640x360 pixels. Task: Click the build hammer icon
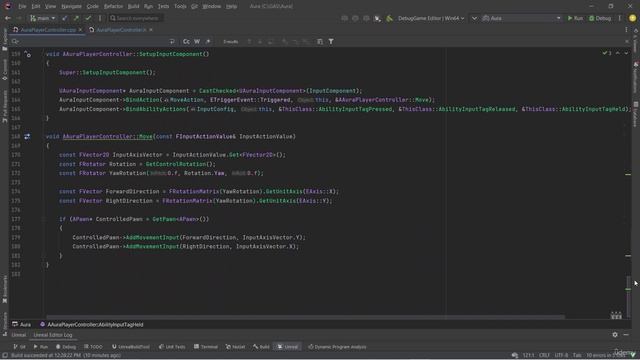point(389,18)
